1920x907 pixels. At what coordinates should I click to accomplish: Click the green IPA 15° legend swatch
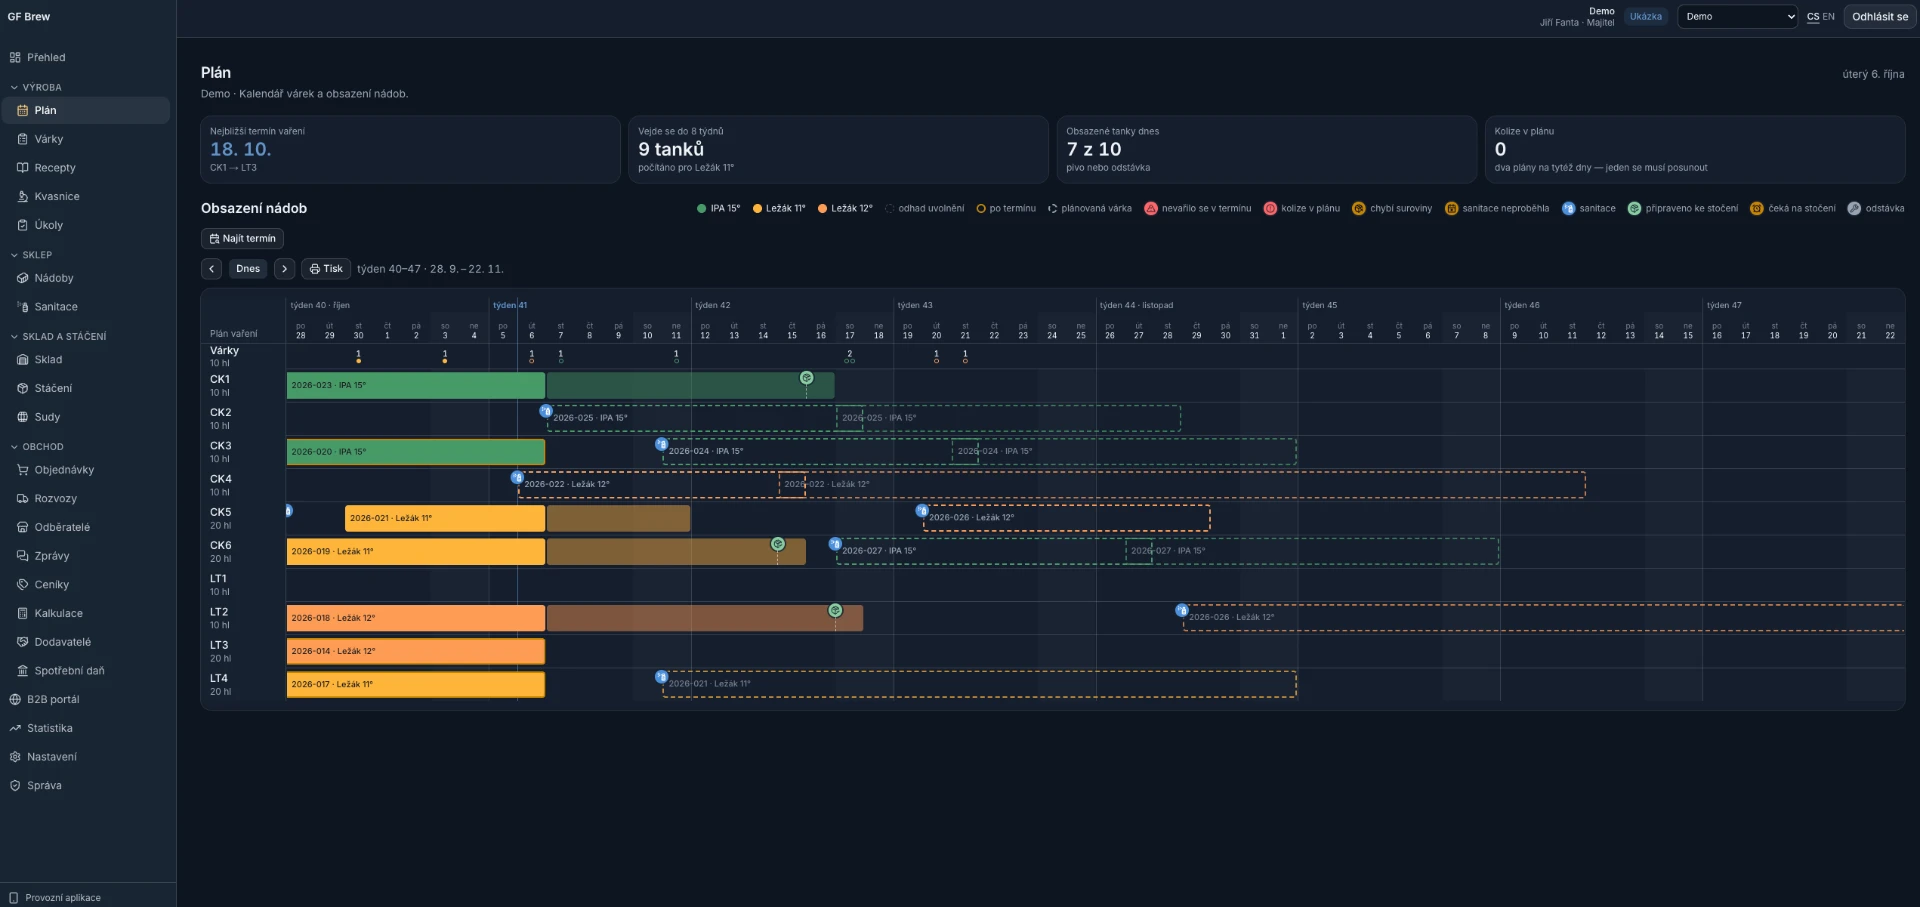[x=701, y=209]
